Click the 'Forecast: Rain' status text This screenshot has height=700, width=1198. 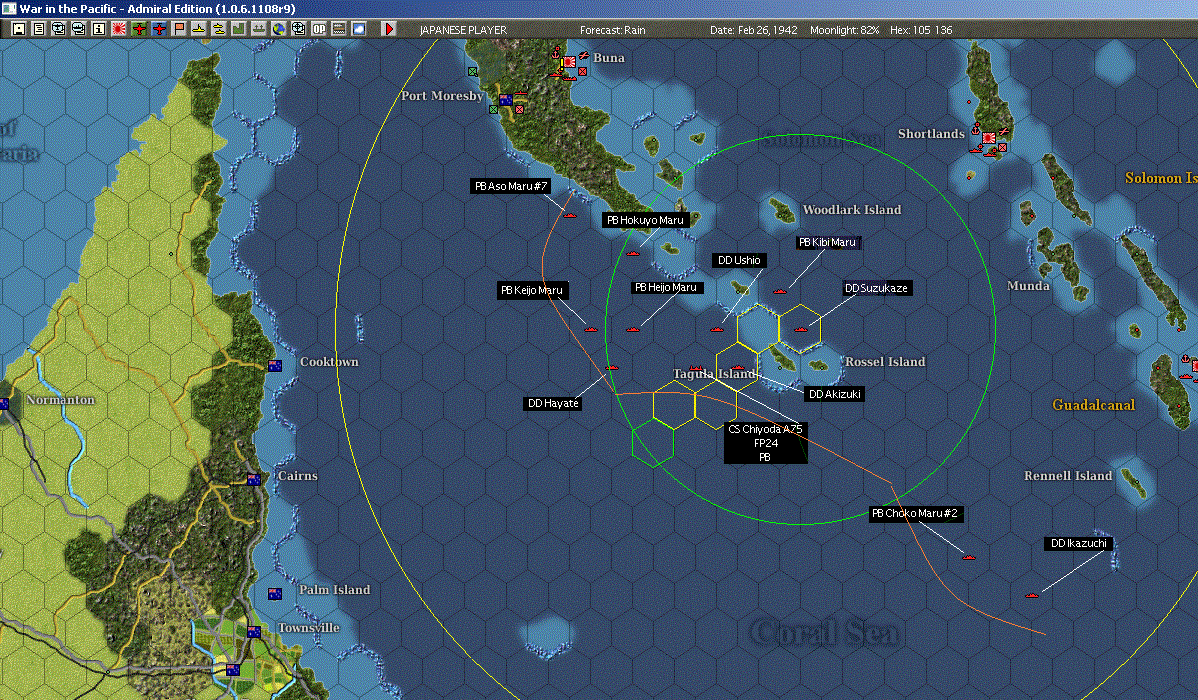click(613, 30)
